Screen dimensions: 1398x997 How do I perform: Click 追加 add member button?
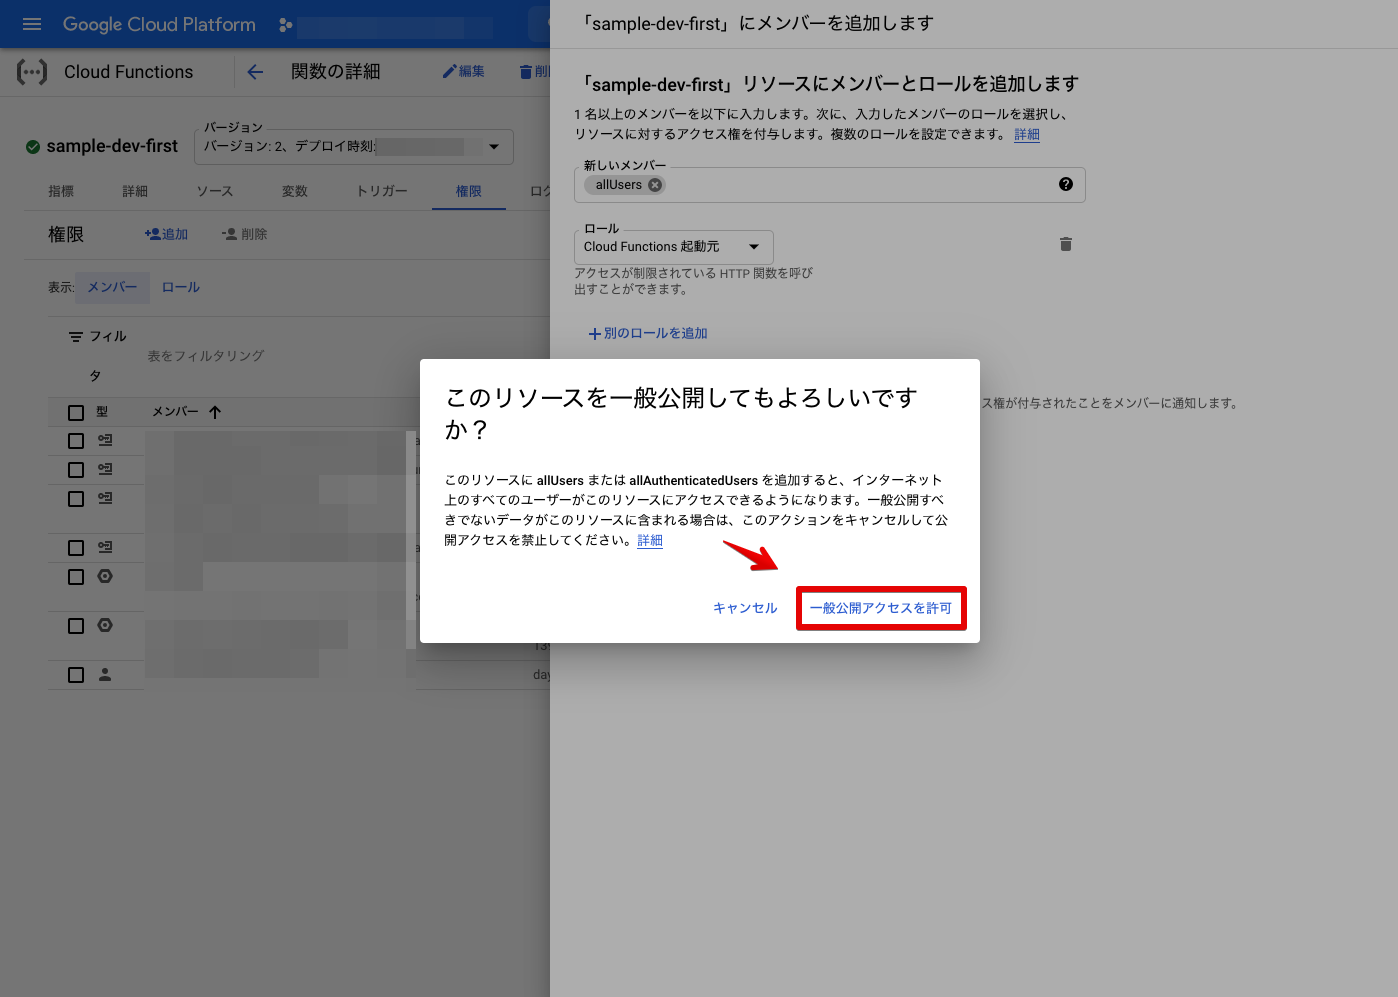tap(166, 234)
